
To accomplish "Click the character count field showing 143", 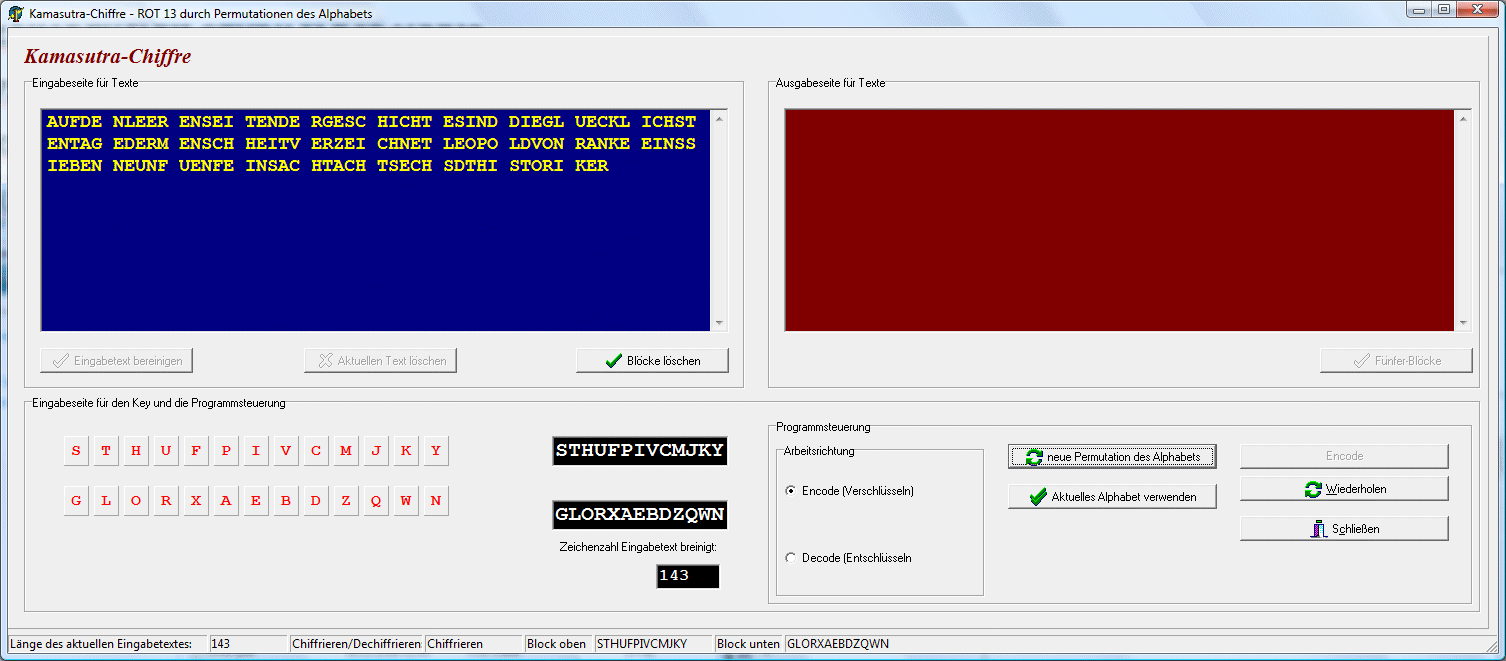I will 688,576.
